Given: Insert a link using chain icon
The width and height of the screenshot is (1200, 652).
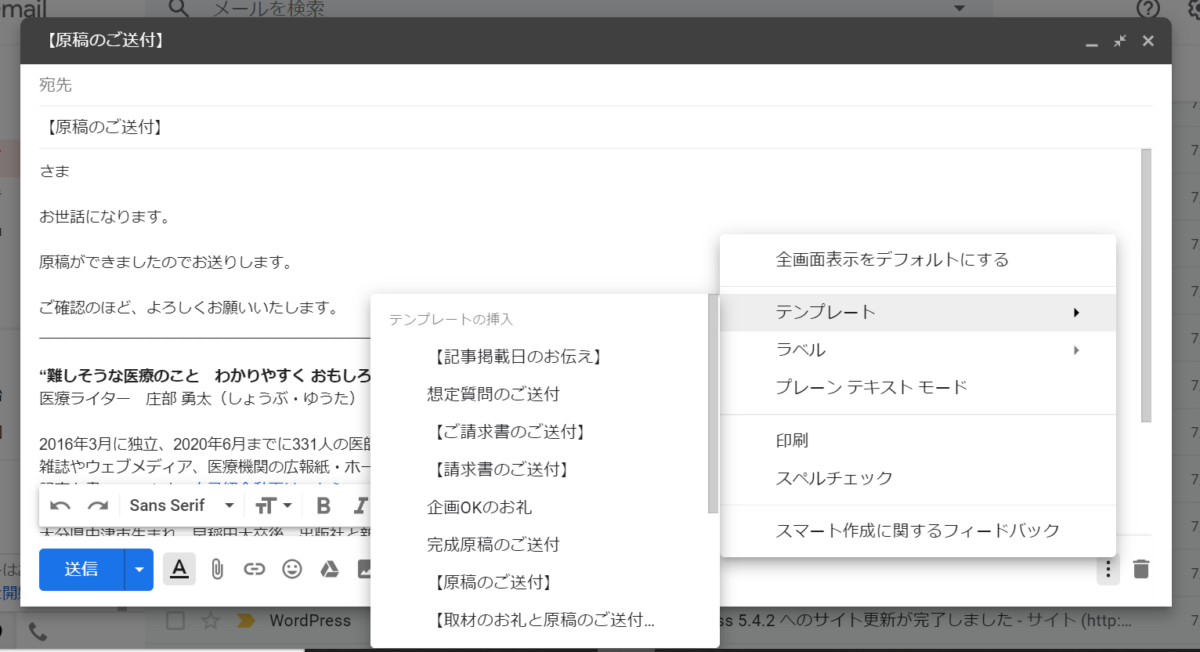Looking at the screenshot, I should [x=254, y=569].
